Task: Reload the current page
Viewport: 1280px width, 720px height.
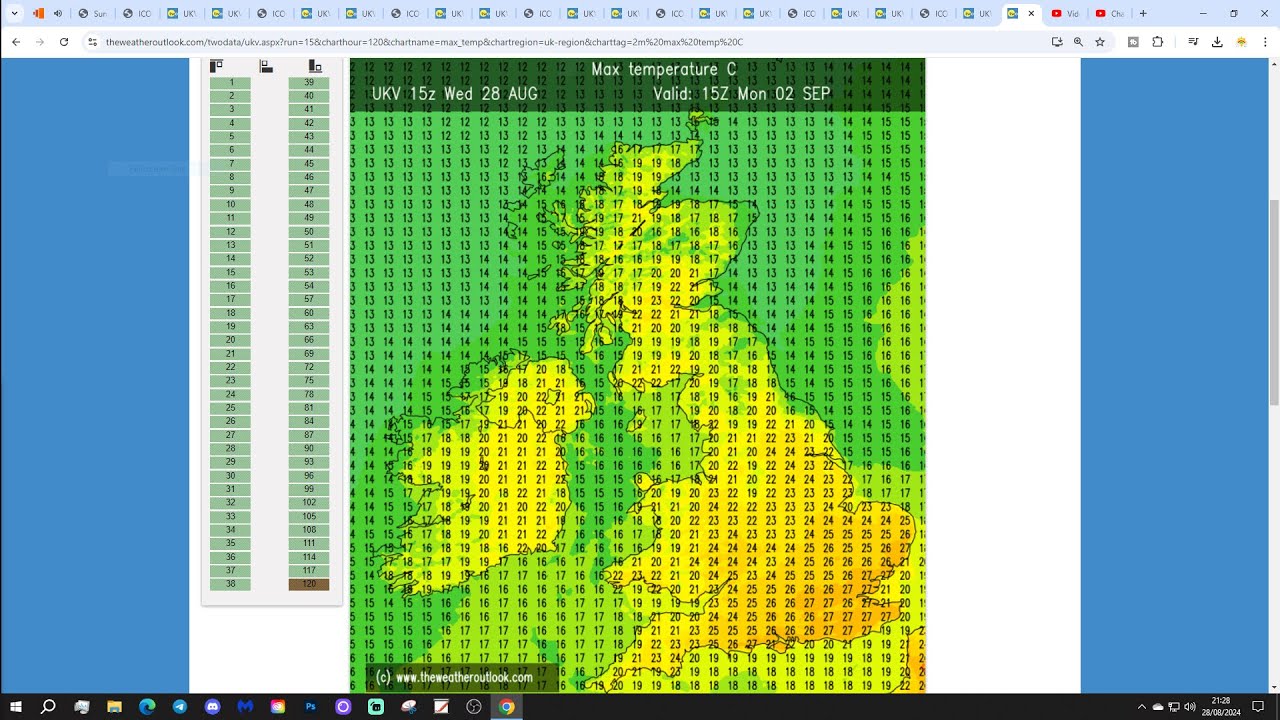Action: 64,42
